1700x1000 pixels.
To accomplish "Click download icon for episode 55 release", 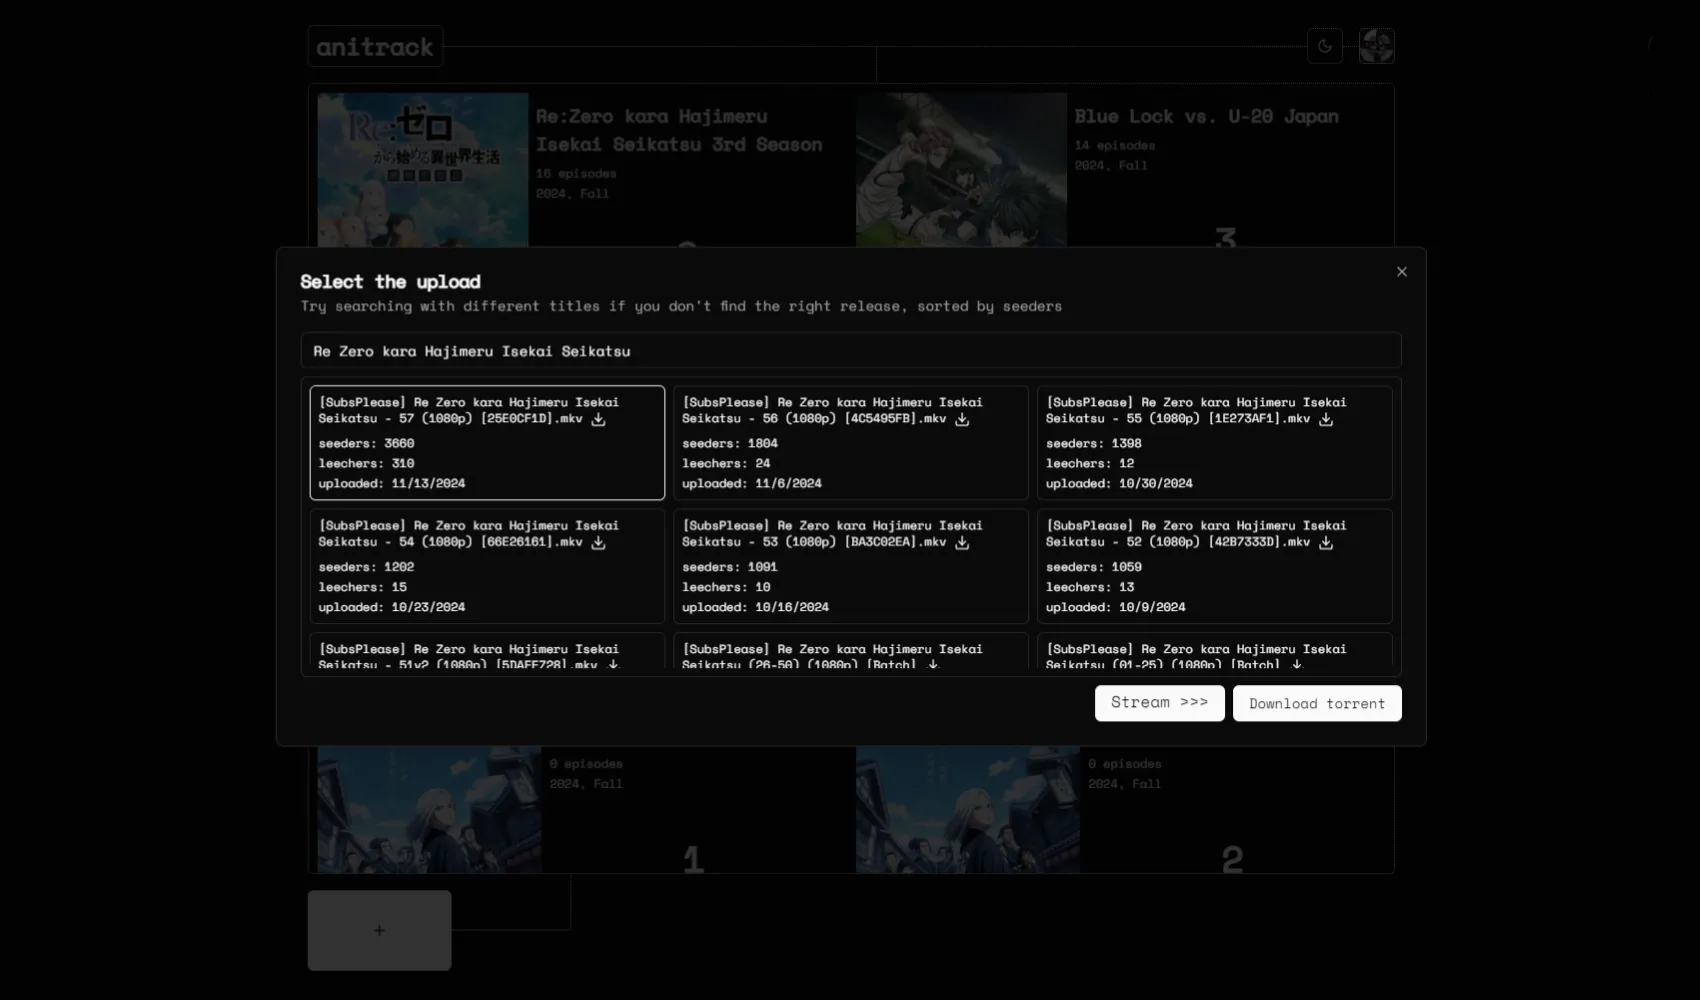I will pos(1326,419).
